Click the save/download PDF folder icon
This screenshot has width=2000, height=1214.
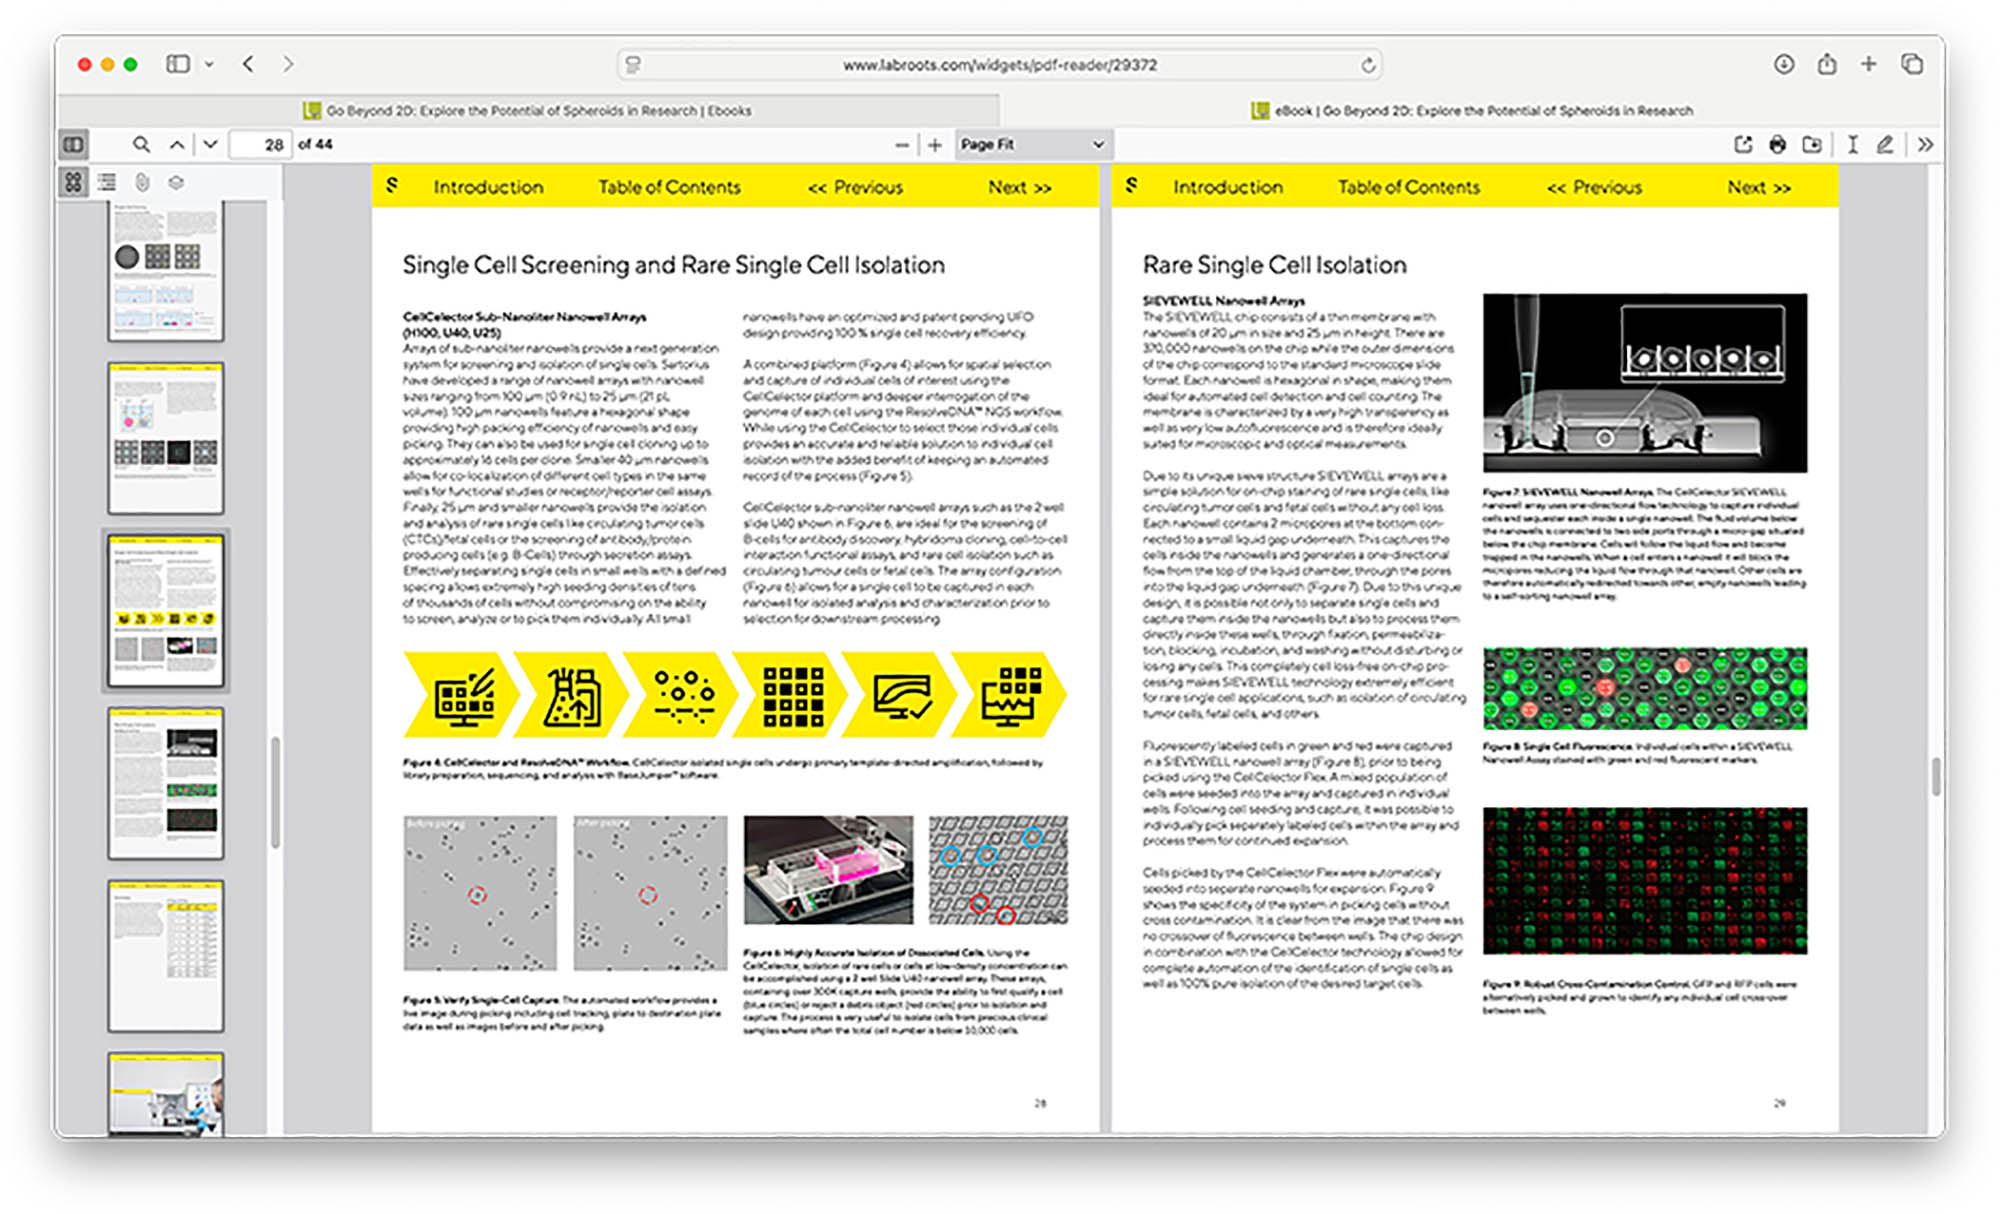click(x=1811, y=144)
